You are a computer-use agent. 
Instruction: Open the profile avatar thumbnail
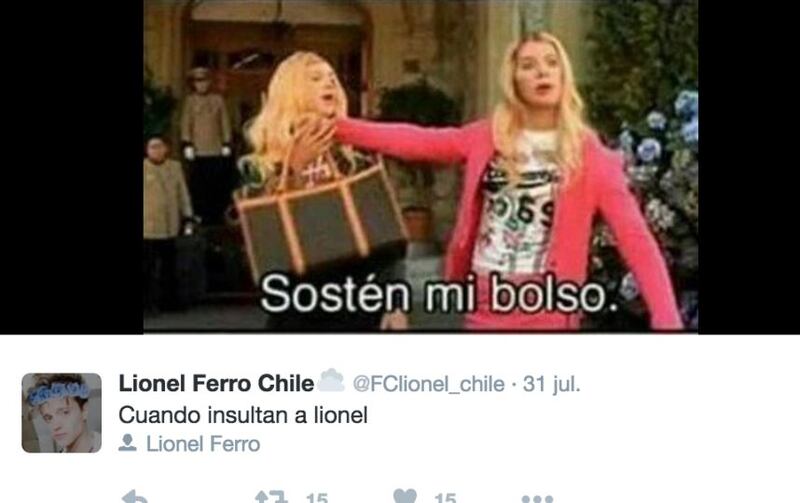[x=62, y=413]
